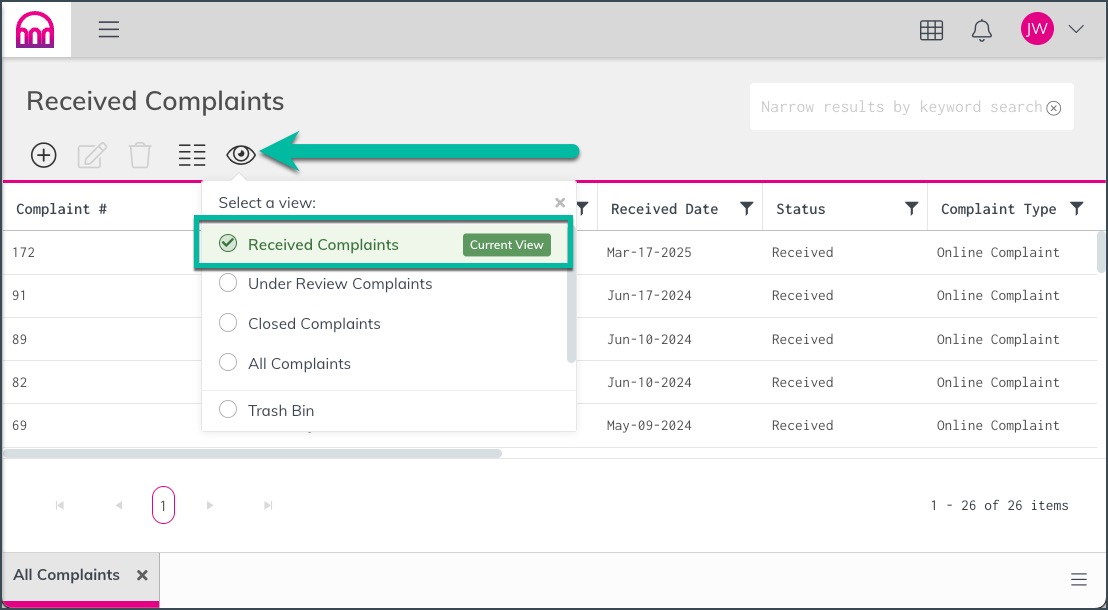Go to previous page arrow

click(x=119, y=505)
